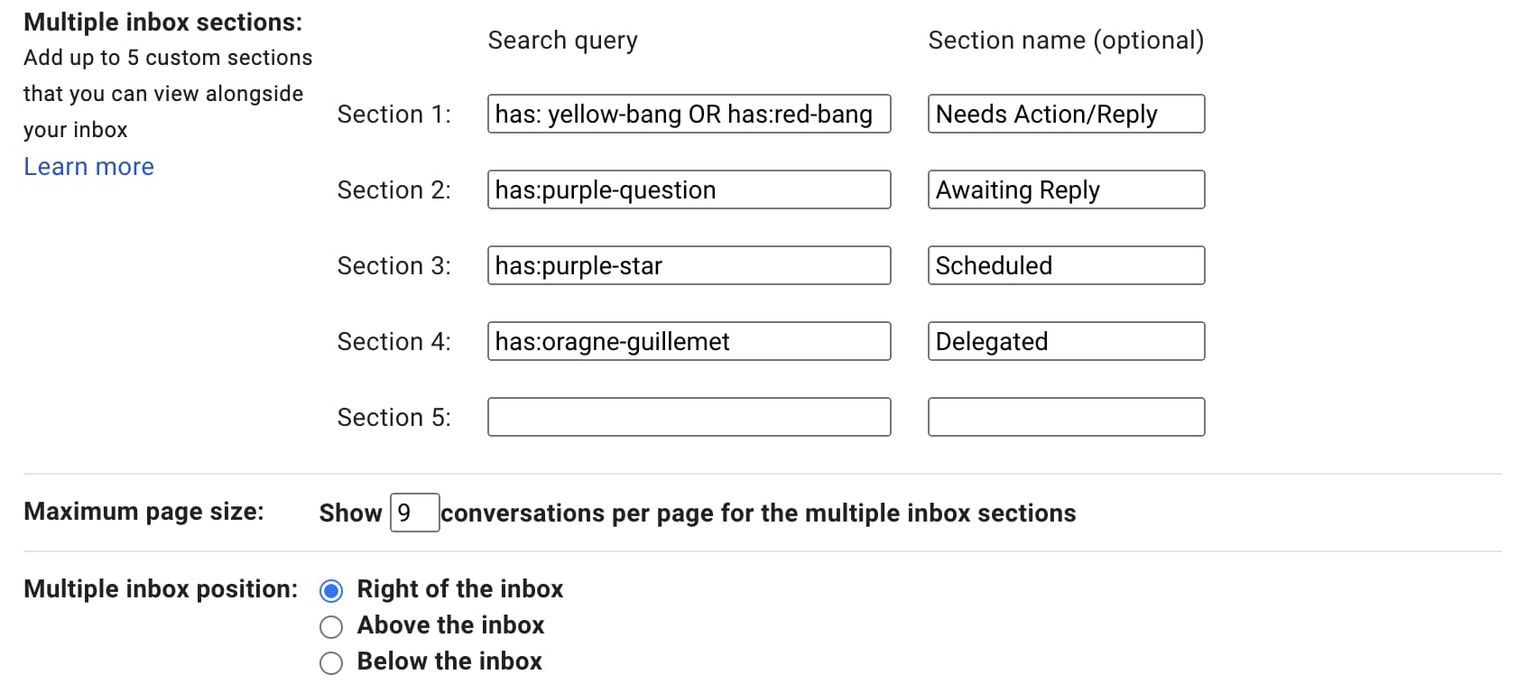1536x693 pixels.
Task: Choose "Above the inbox" position option
Action: 331,627
